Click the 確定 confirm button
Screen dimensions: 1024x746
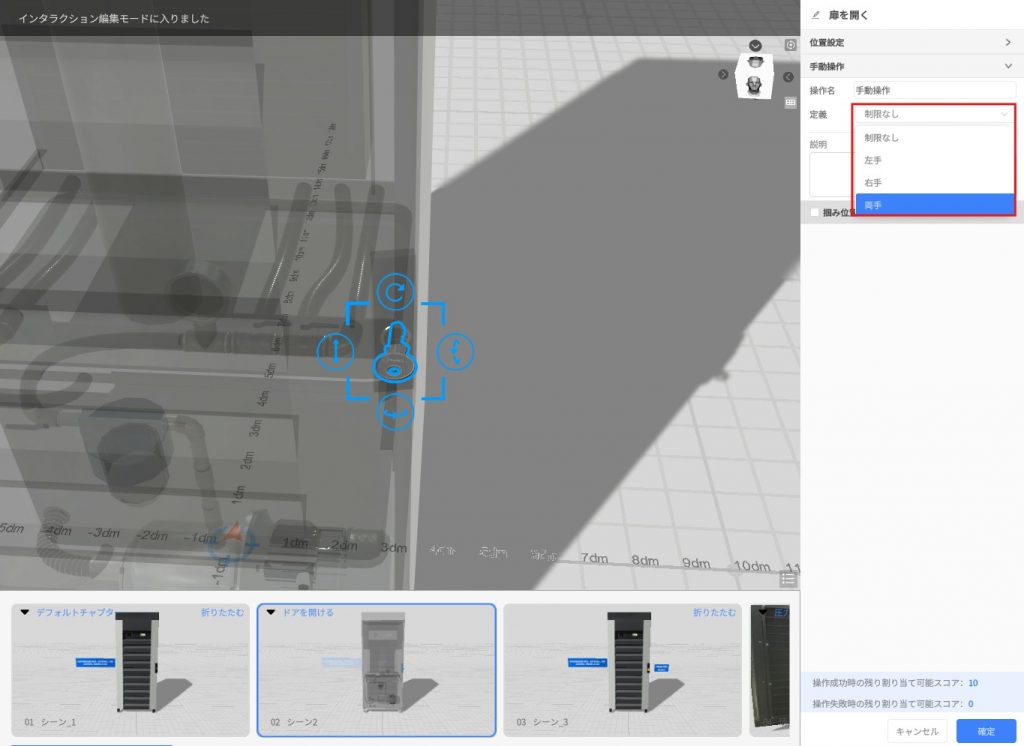985,731
